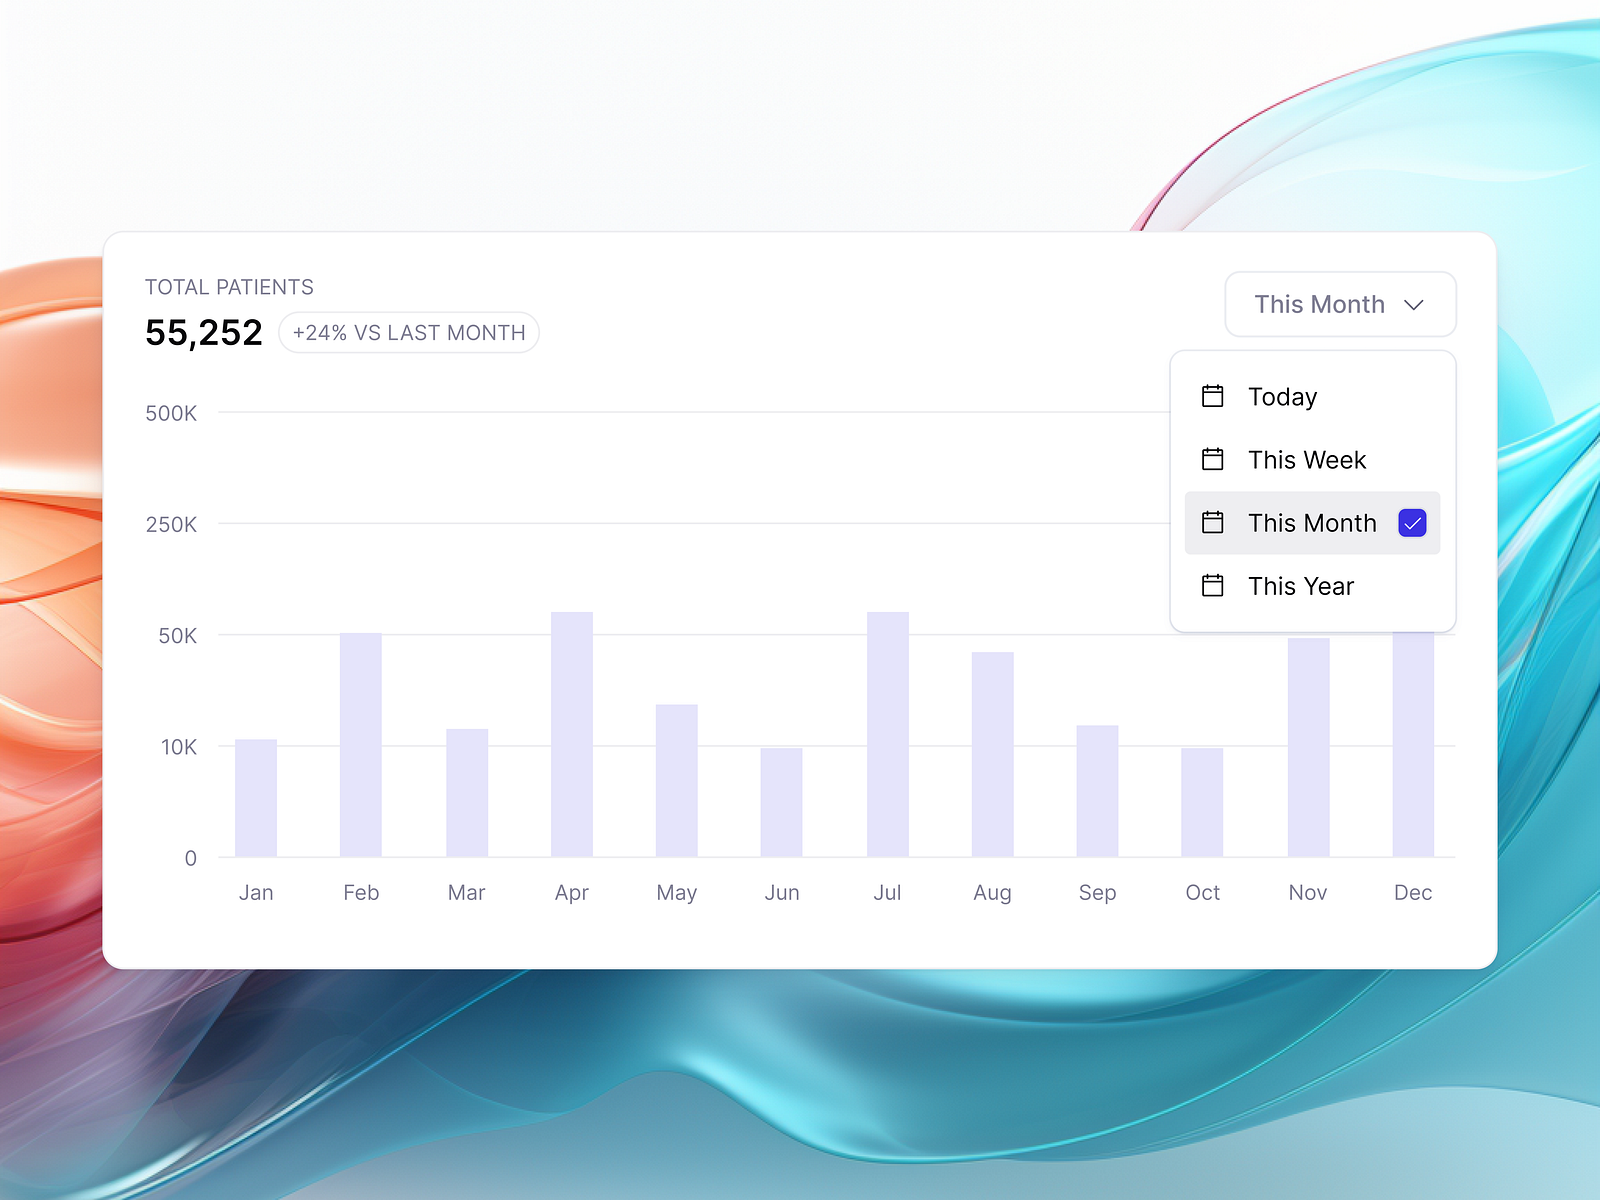Screen dimensions: 1600x1200
Task: Select the Jul bar in the chart
Action: [888, 734]
